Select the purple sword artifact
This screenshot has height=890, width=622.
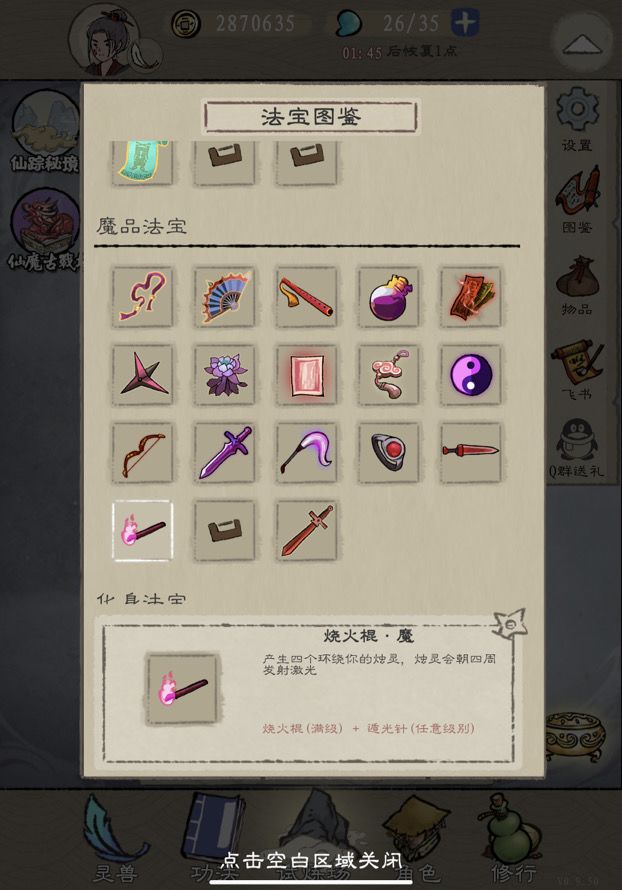[x=224, y=452]
